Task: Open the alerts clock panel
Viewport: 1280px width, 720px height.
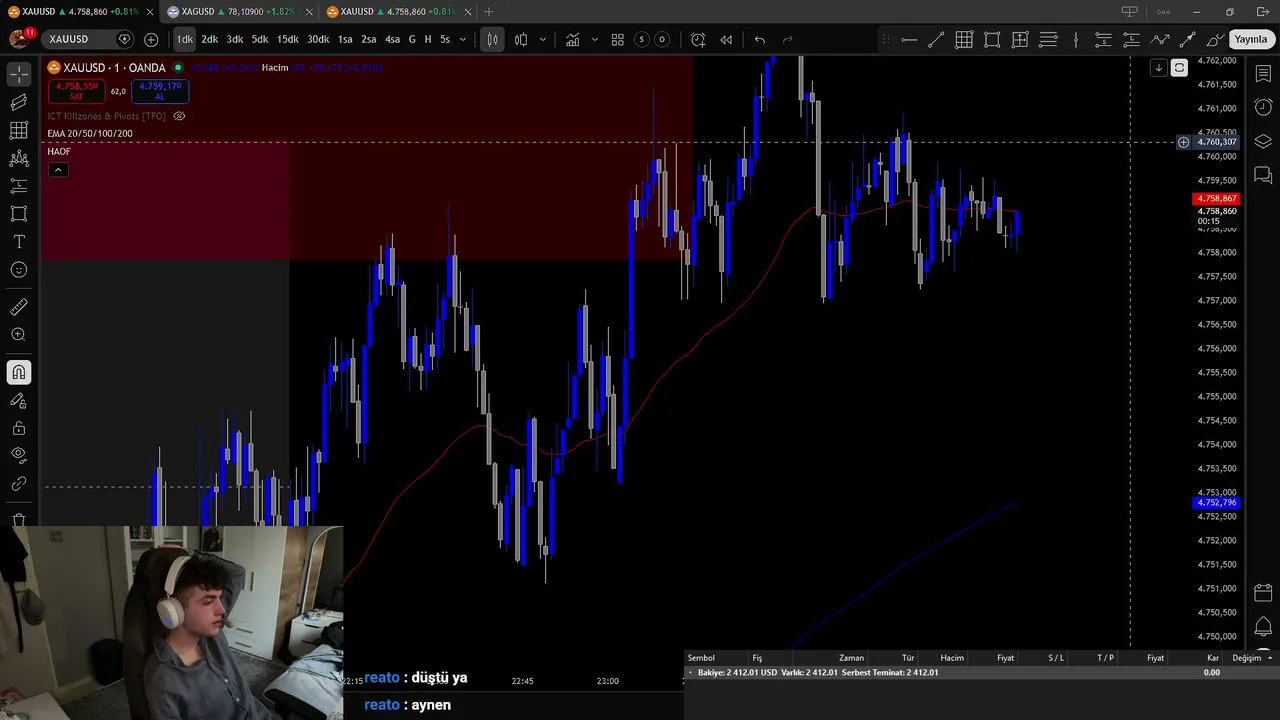Action: pos(1263,107)
